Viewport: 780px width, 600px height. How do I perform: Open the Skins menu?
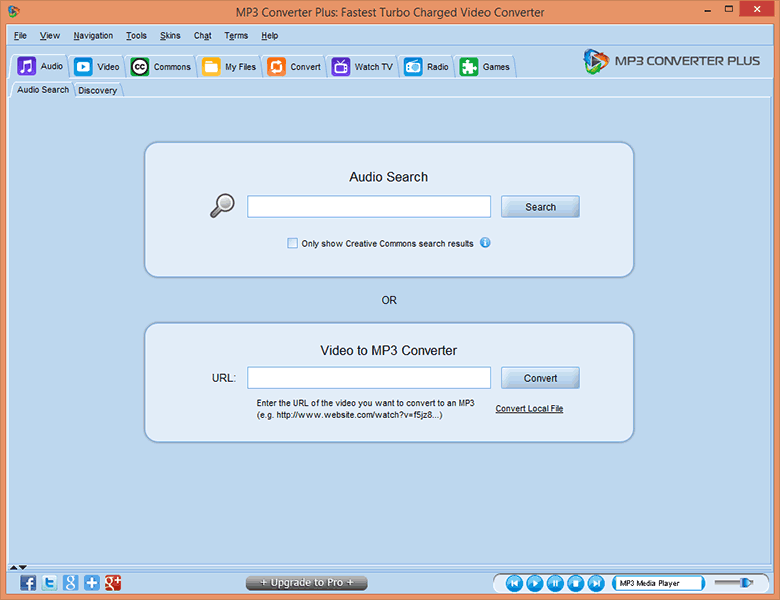(x=170, y=36)
